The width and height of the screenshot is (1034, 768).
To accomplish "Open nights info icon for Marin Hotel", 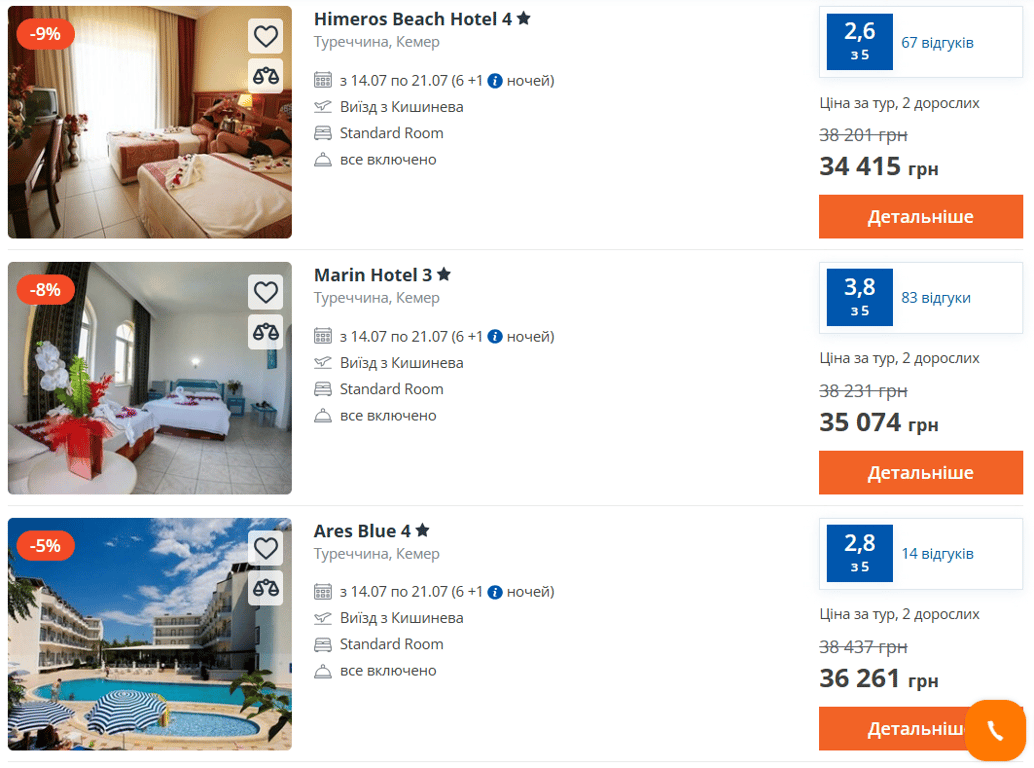I will [494, 337].
